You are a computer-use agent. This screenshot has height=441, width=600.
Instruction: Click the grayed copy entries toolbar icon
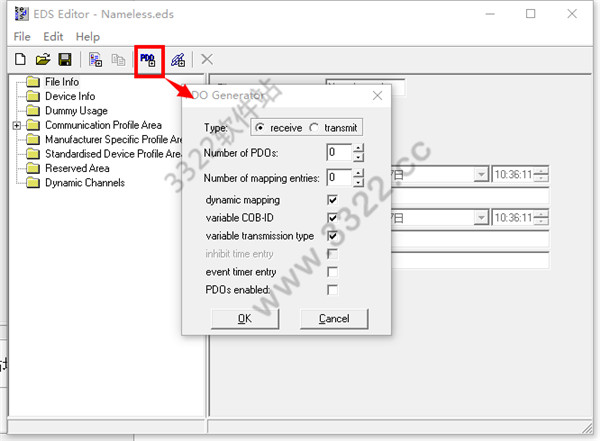[118, 60]
